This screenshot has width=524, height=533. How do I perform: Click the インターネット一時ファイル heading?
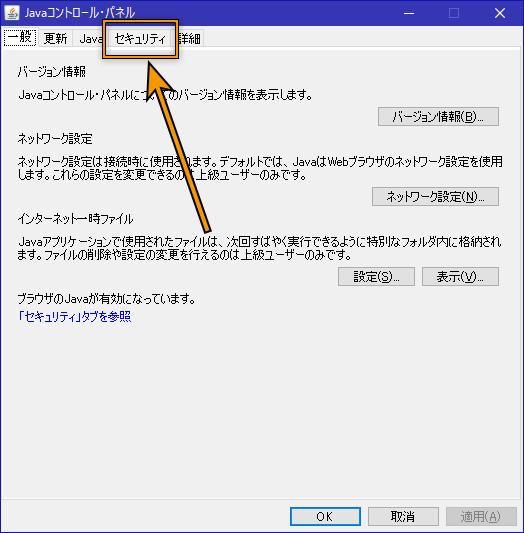coord(75,219)
